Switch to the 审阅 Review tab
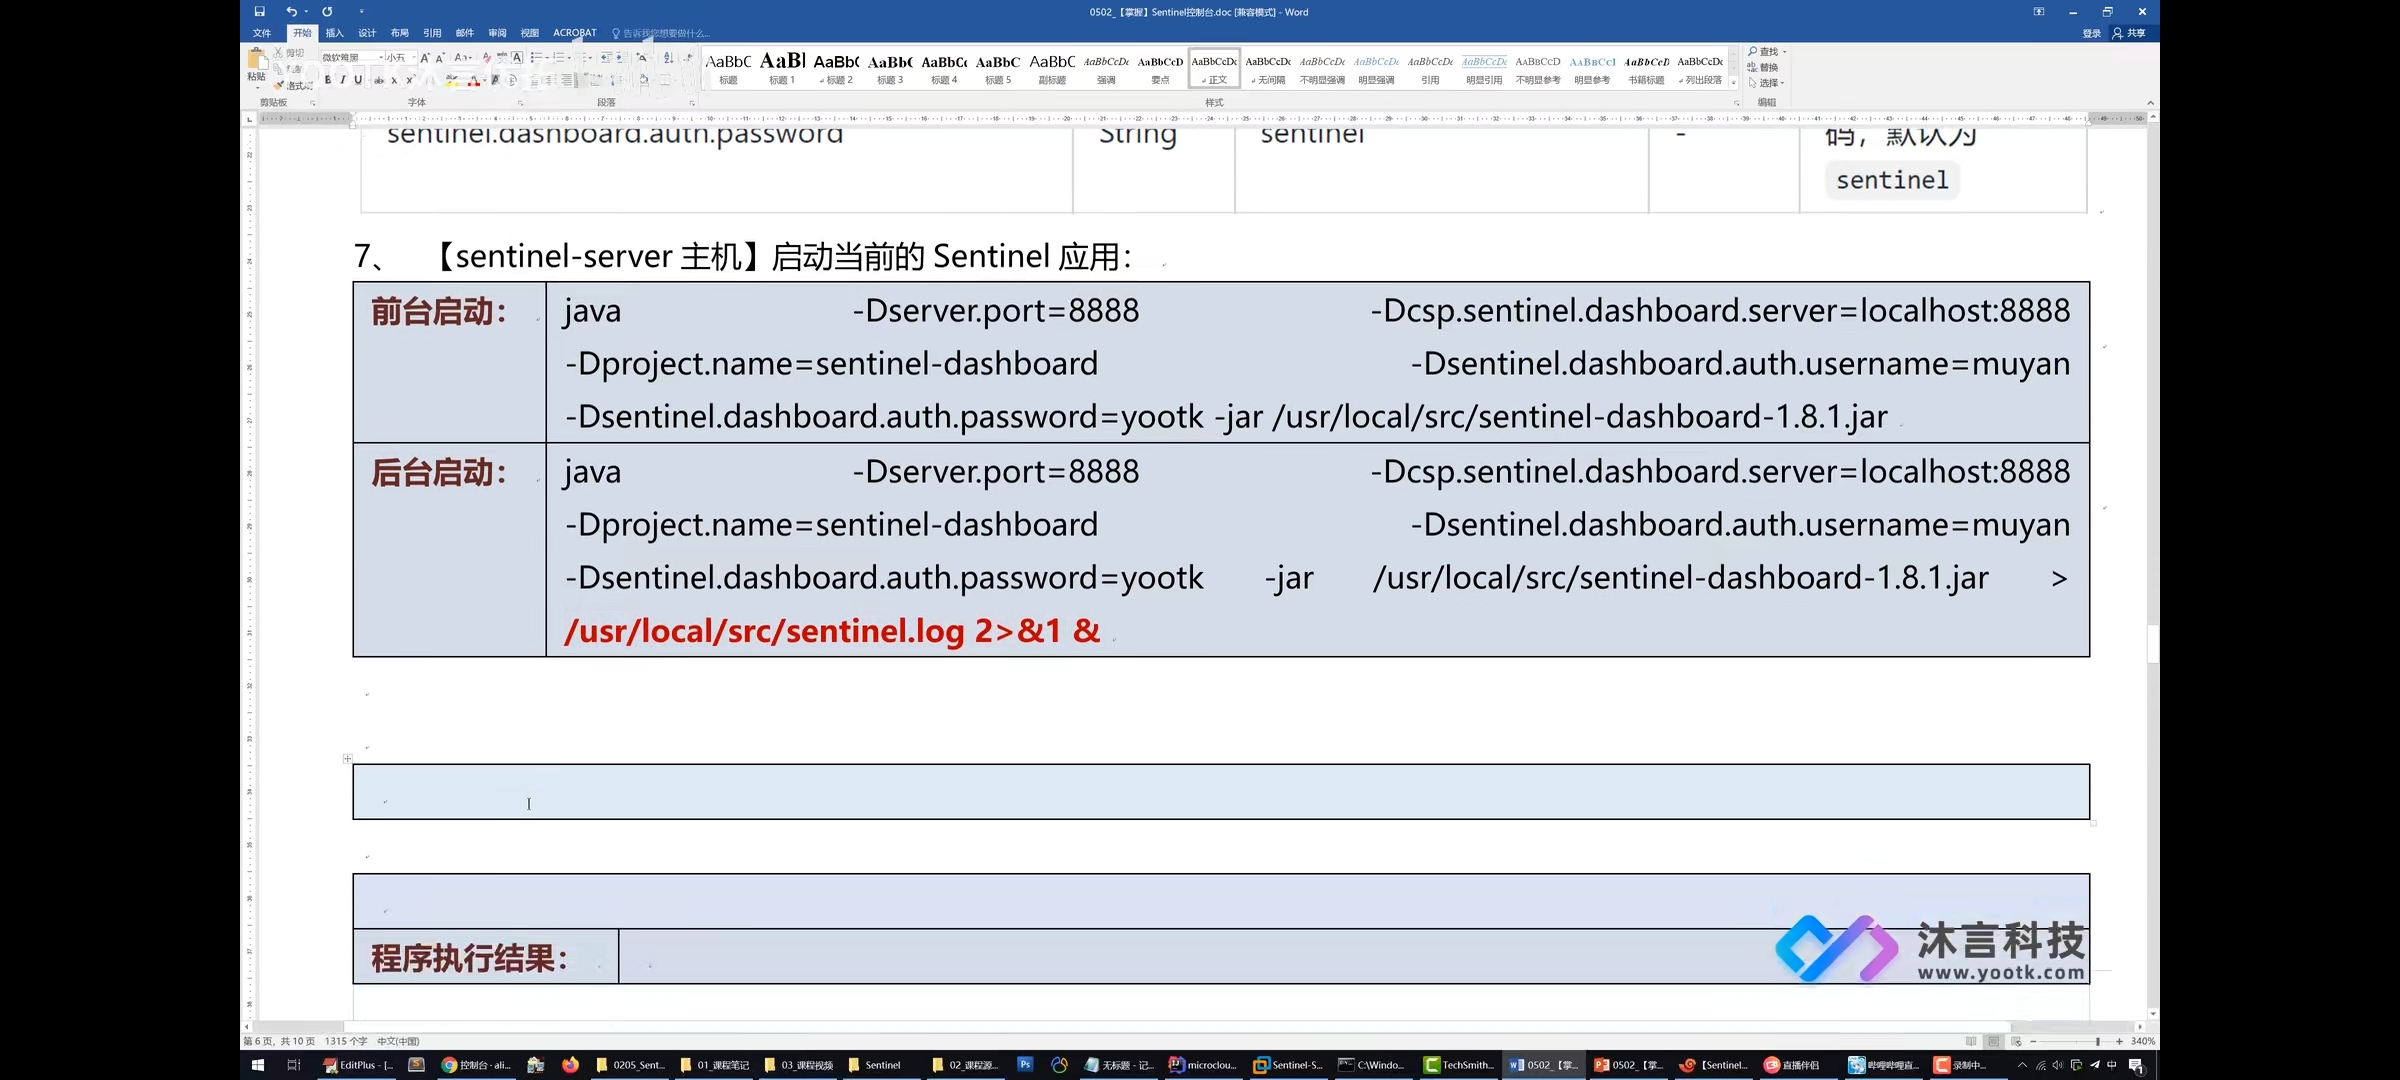Viewport: 2400px width, 1080px height. pos(497,33)
